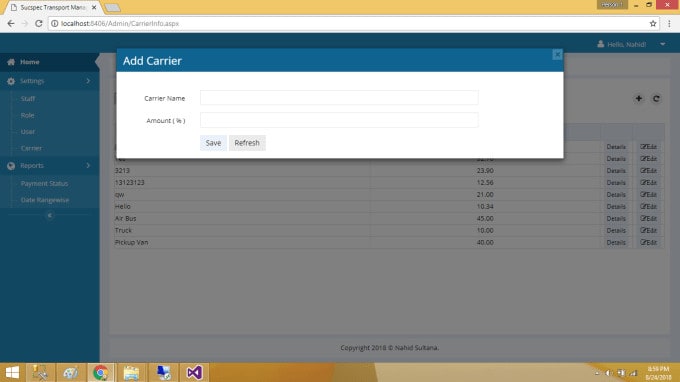This screenshot has height=382, width=680.
Task: Open the Chrome menu dots
Action: point(669,23)
